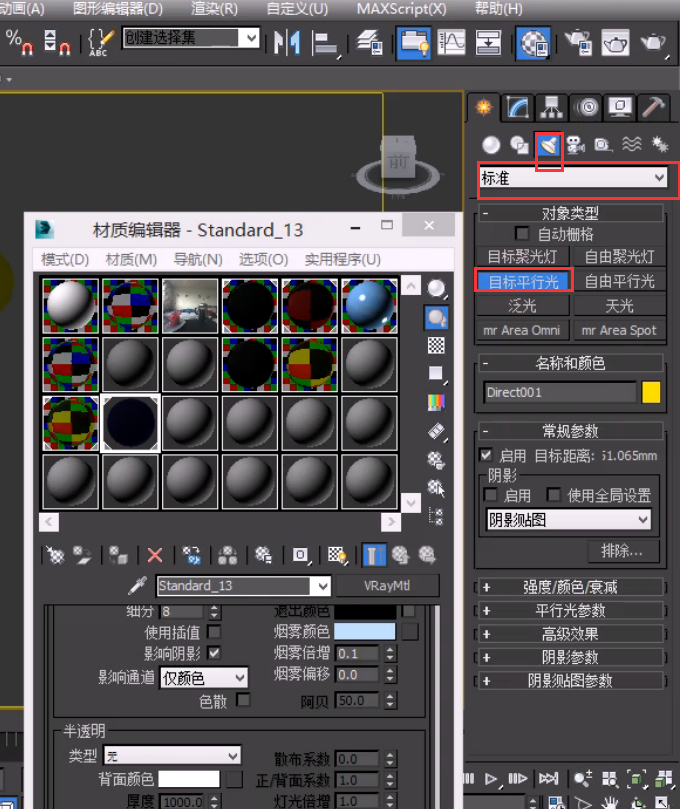Click the yellow object color swatch

(x=651, y=392)
